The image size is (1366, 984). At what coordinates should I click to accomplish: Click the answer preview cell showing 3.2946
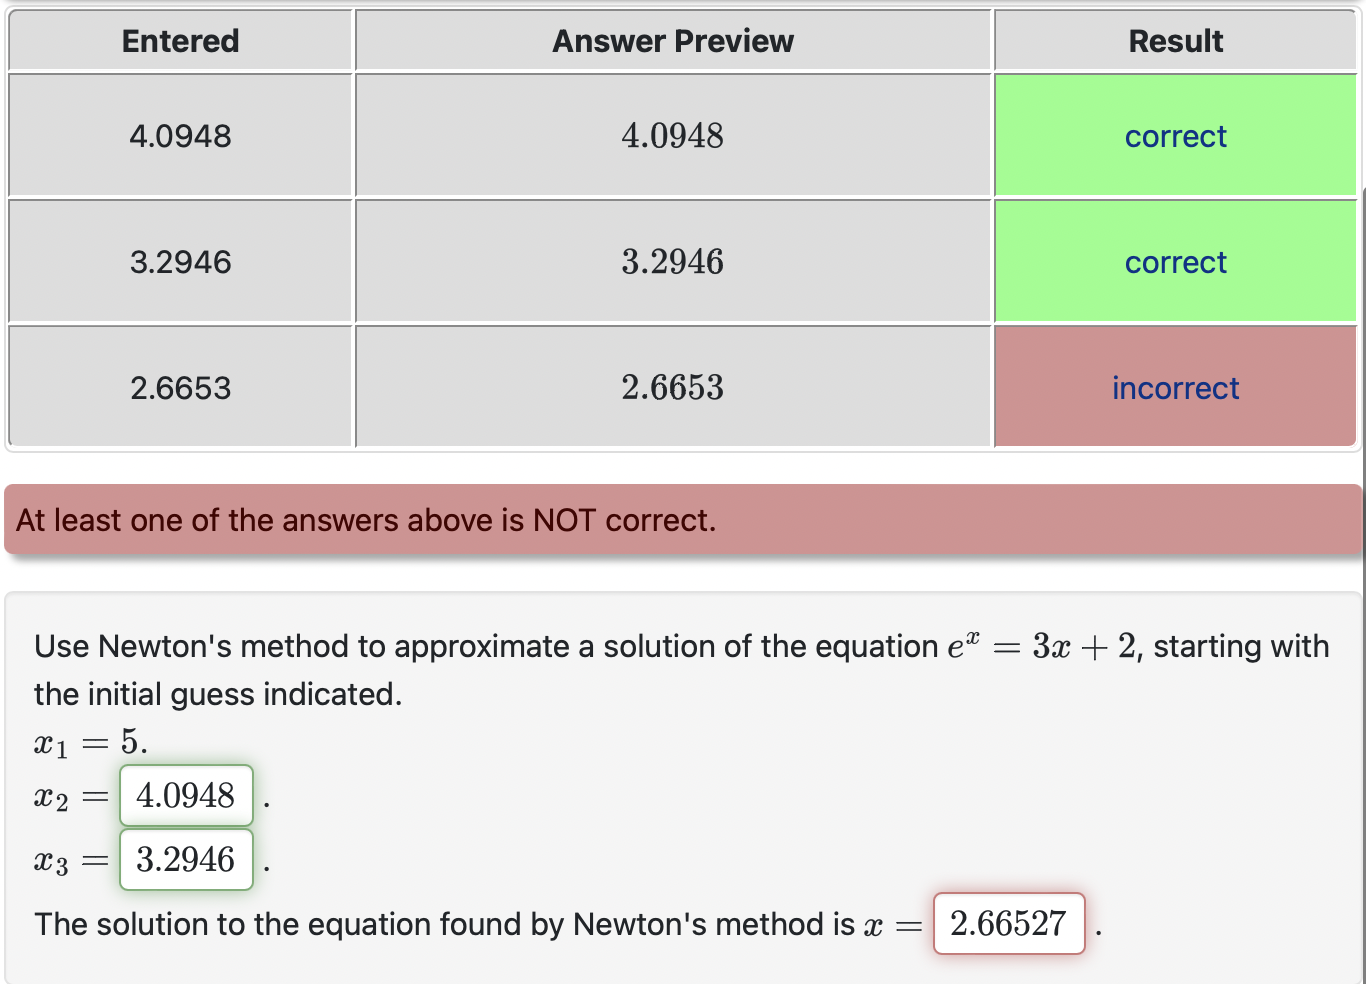tap(672, 262)
